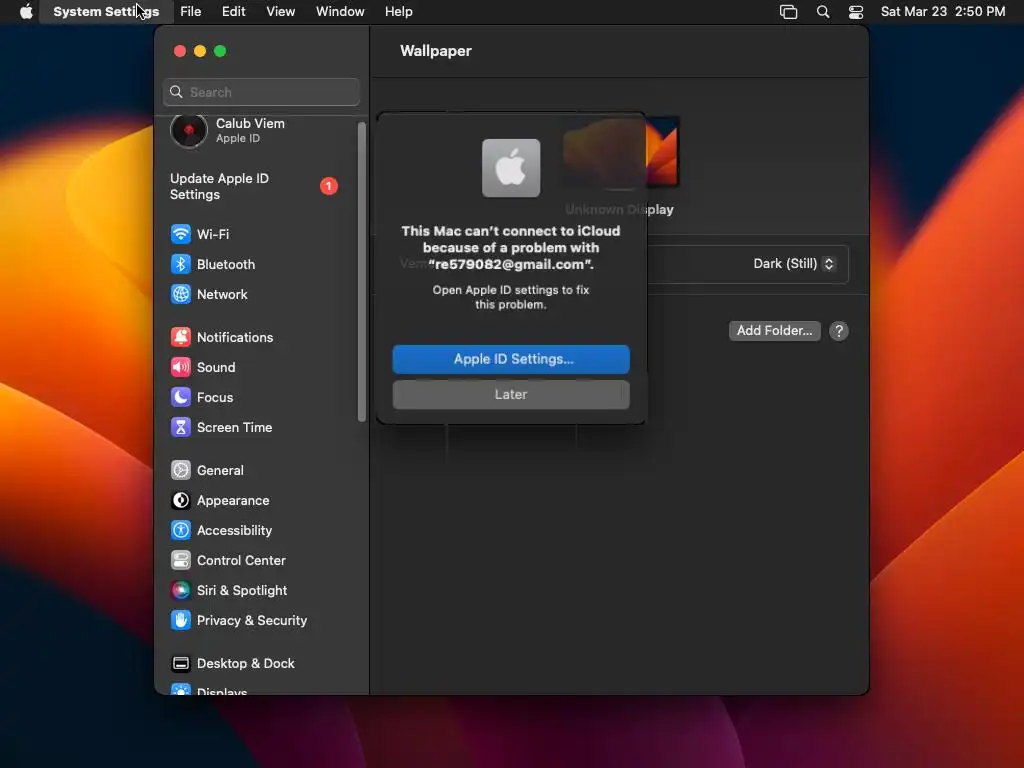Click the red notification badge showing 1
1024x768 pixels.
coord(328,186)
